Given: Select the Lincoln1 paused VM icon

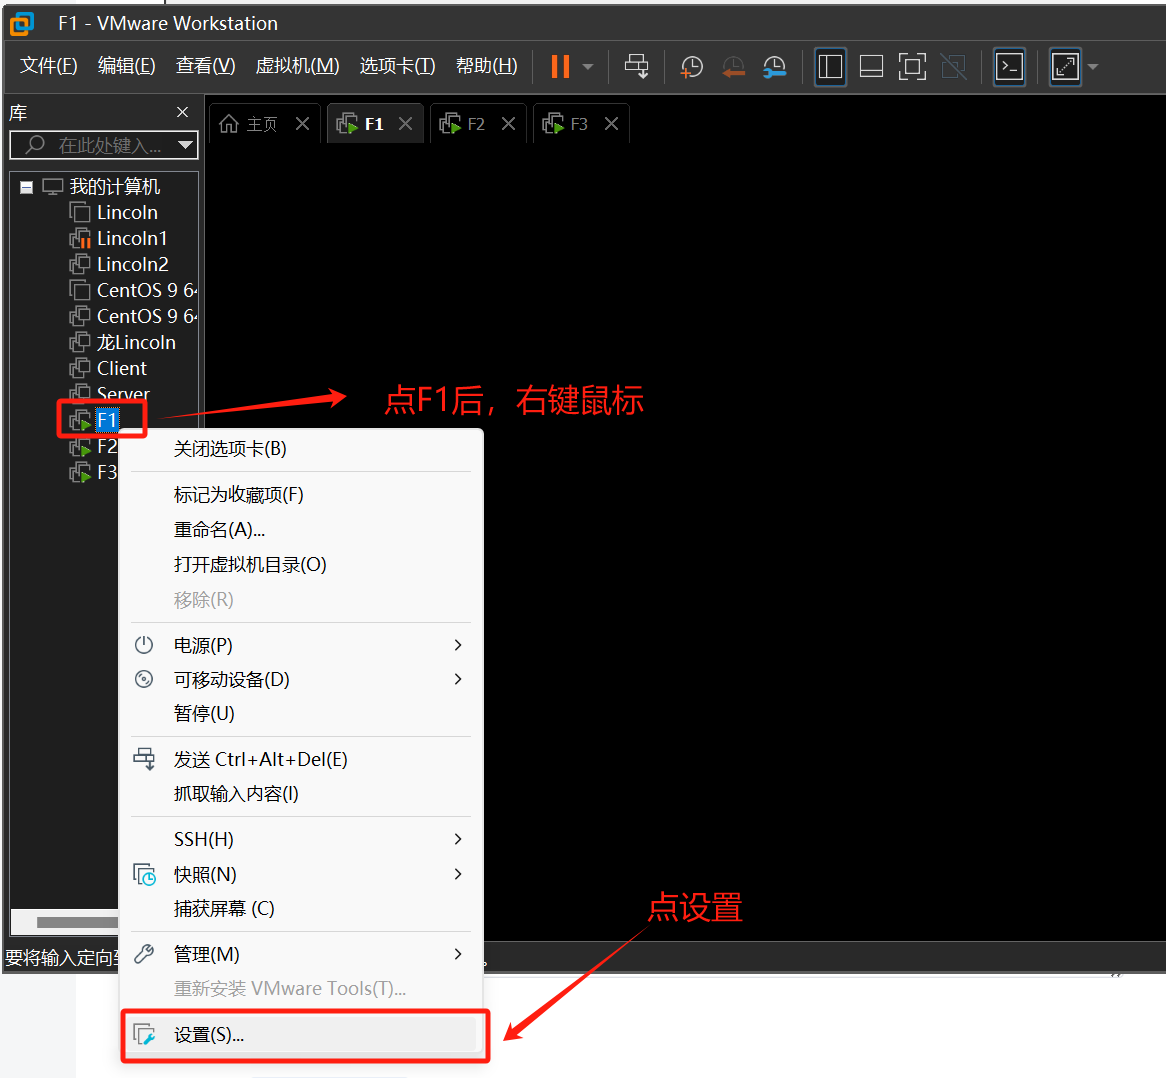Looking at the screenshot, I should 80,239.
